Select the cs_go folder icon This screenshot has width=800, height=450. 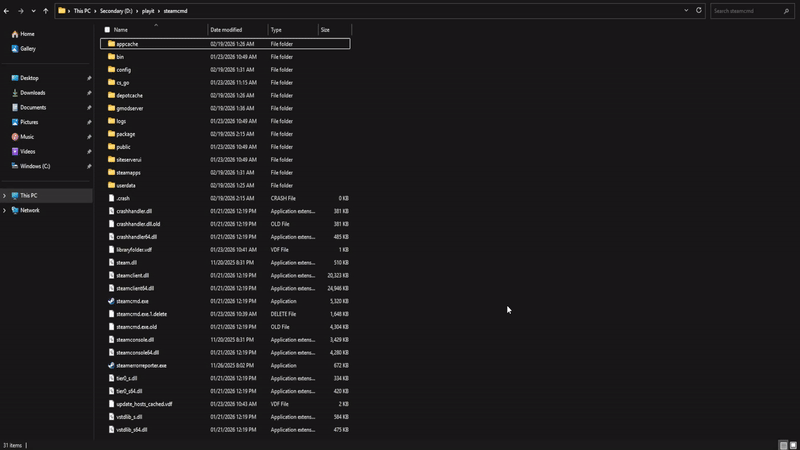point(111,82)
